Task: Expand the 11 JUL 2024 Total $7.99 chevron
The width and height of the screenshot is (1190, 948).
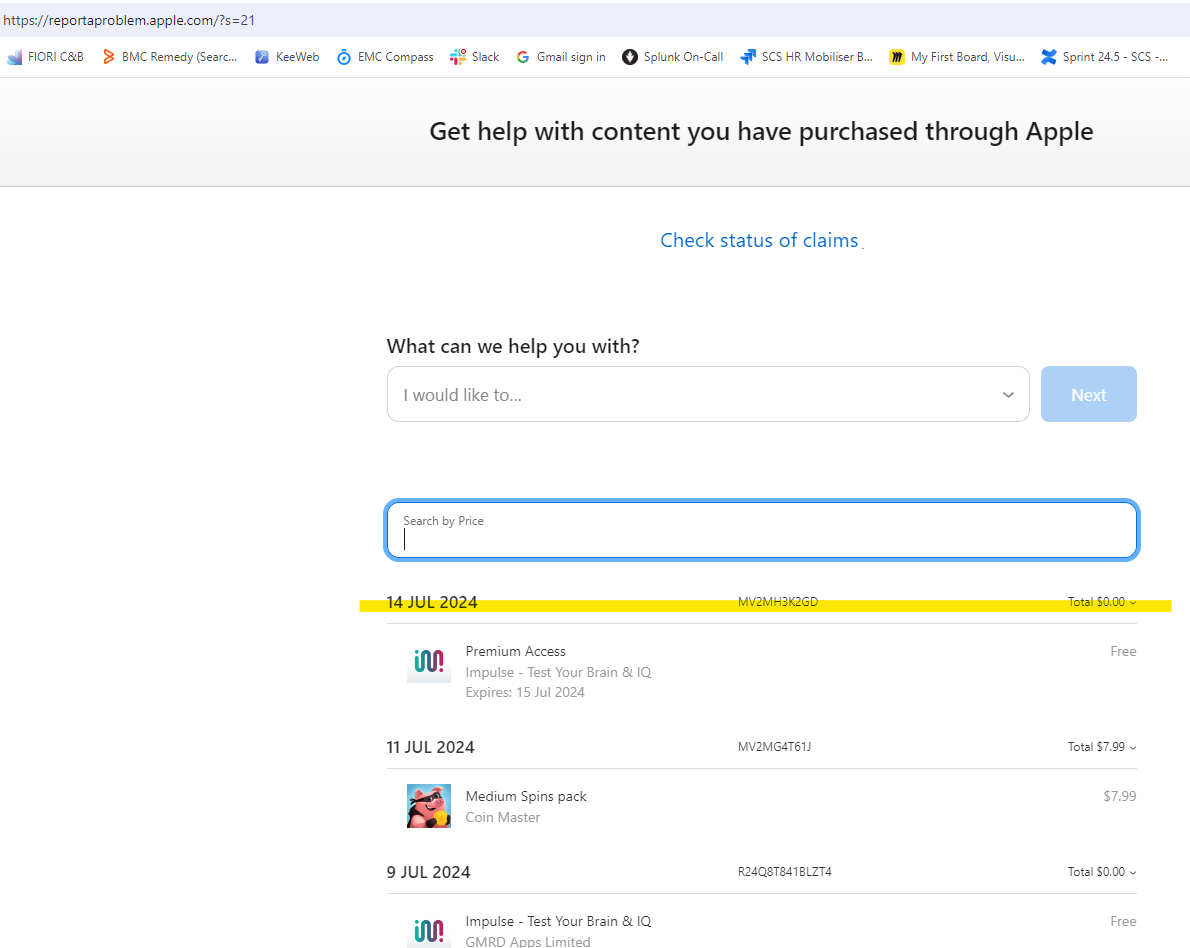Action: [x=1133, y=748]
